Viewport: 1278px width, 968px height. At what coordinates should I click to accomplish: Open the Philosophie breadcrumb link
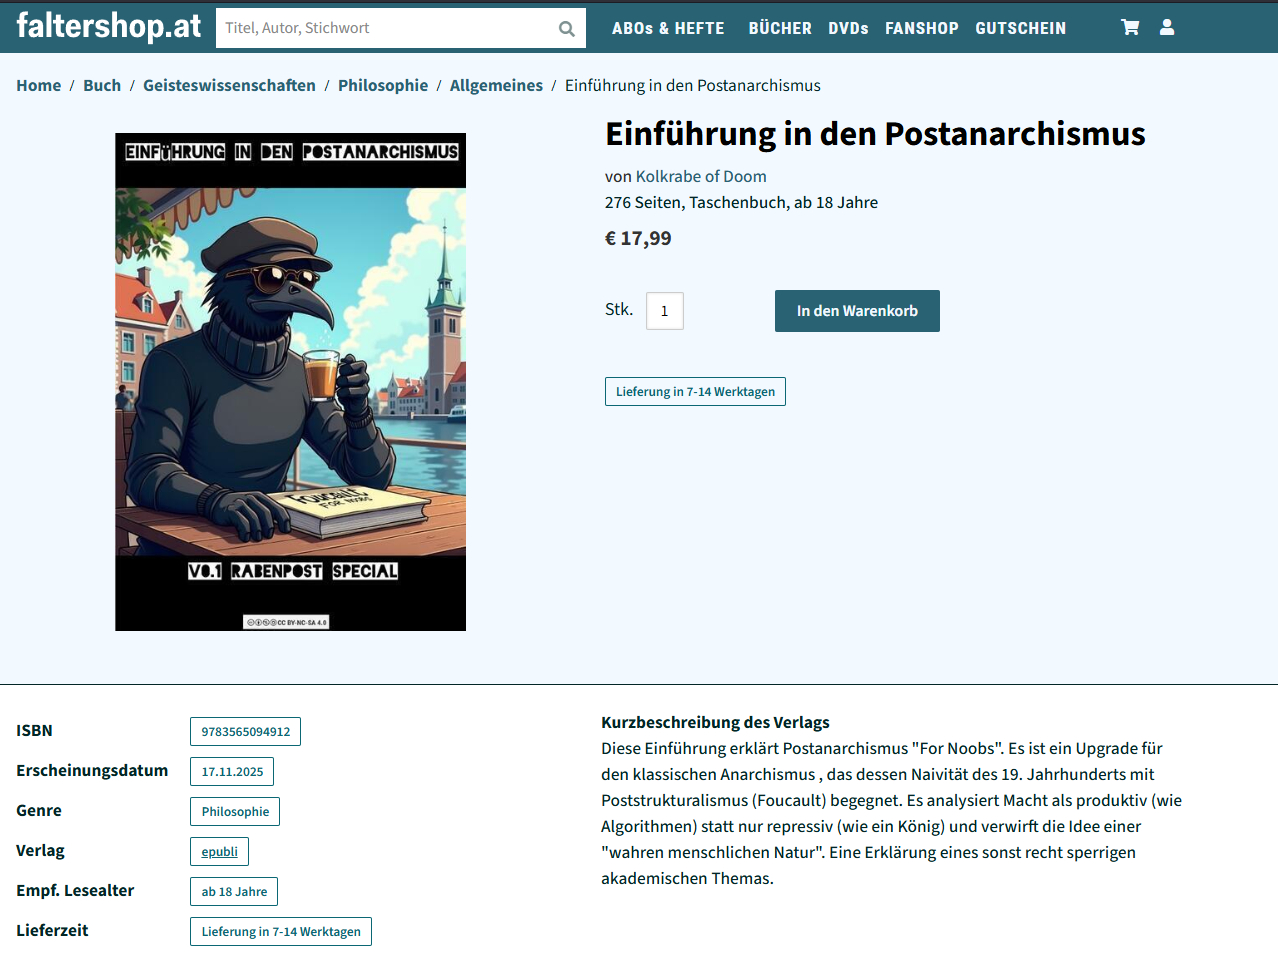click(x=383, y=86)
